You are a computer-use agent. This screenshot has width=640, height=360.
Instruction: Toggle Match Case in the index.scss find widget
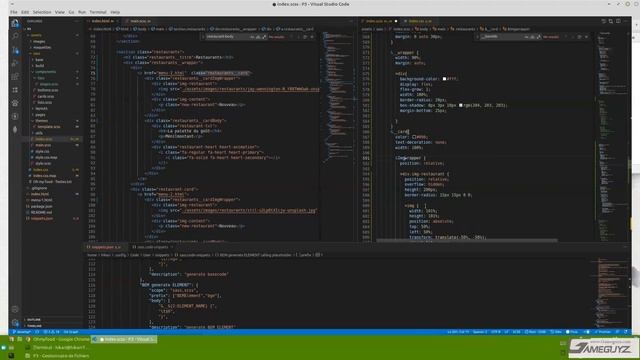(x=526, y=37)
